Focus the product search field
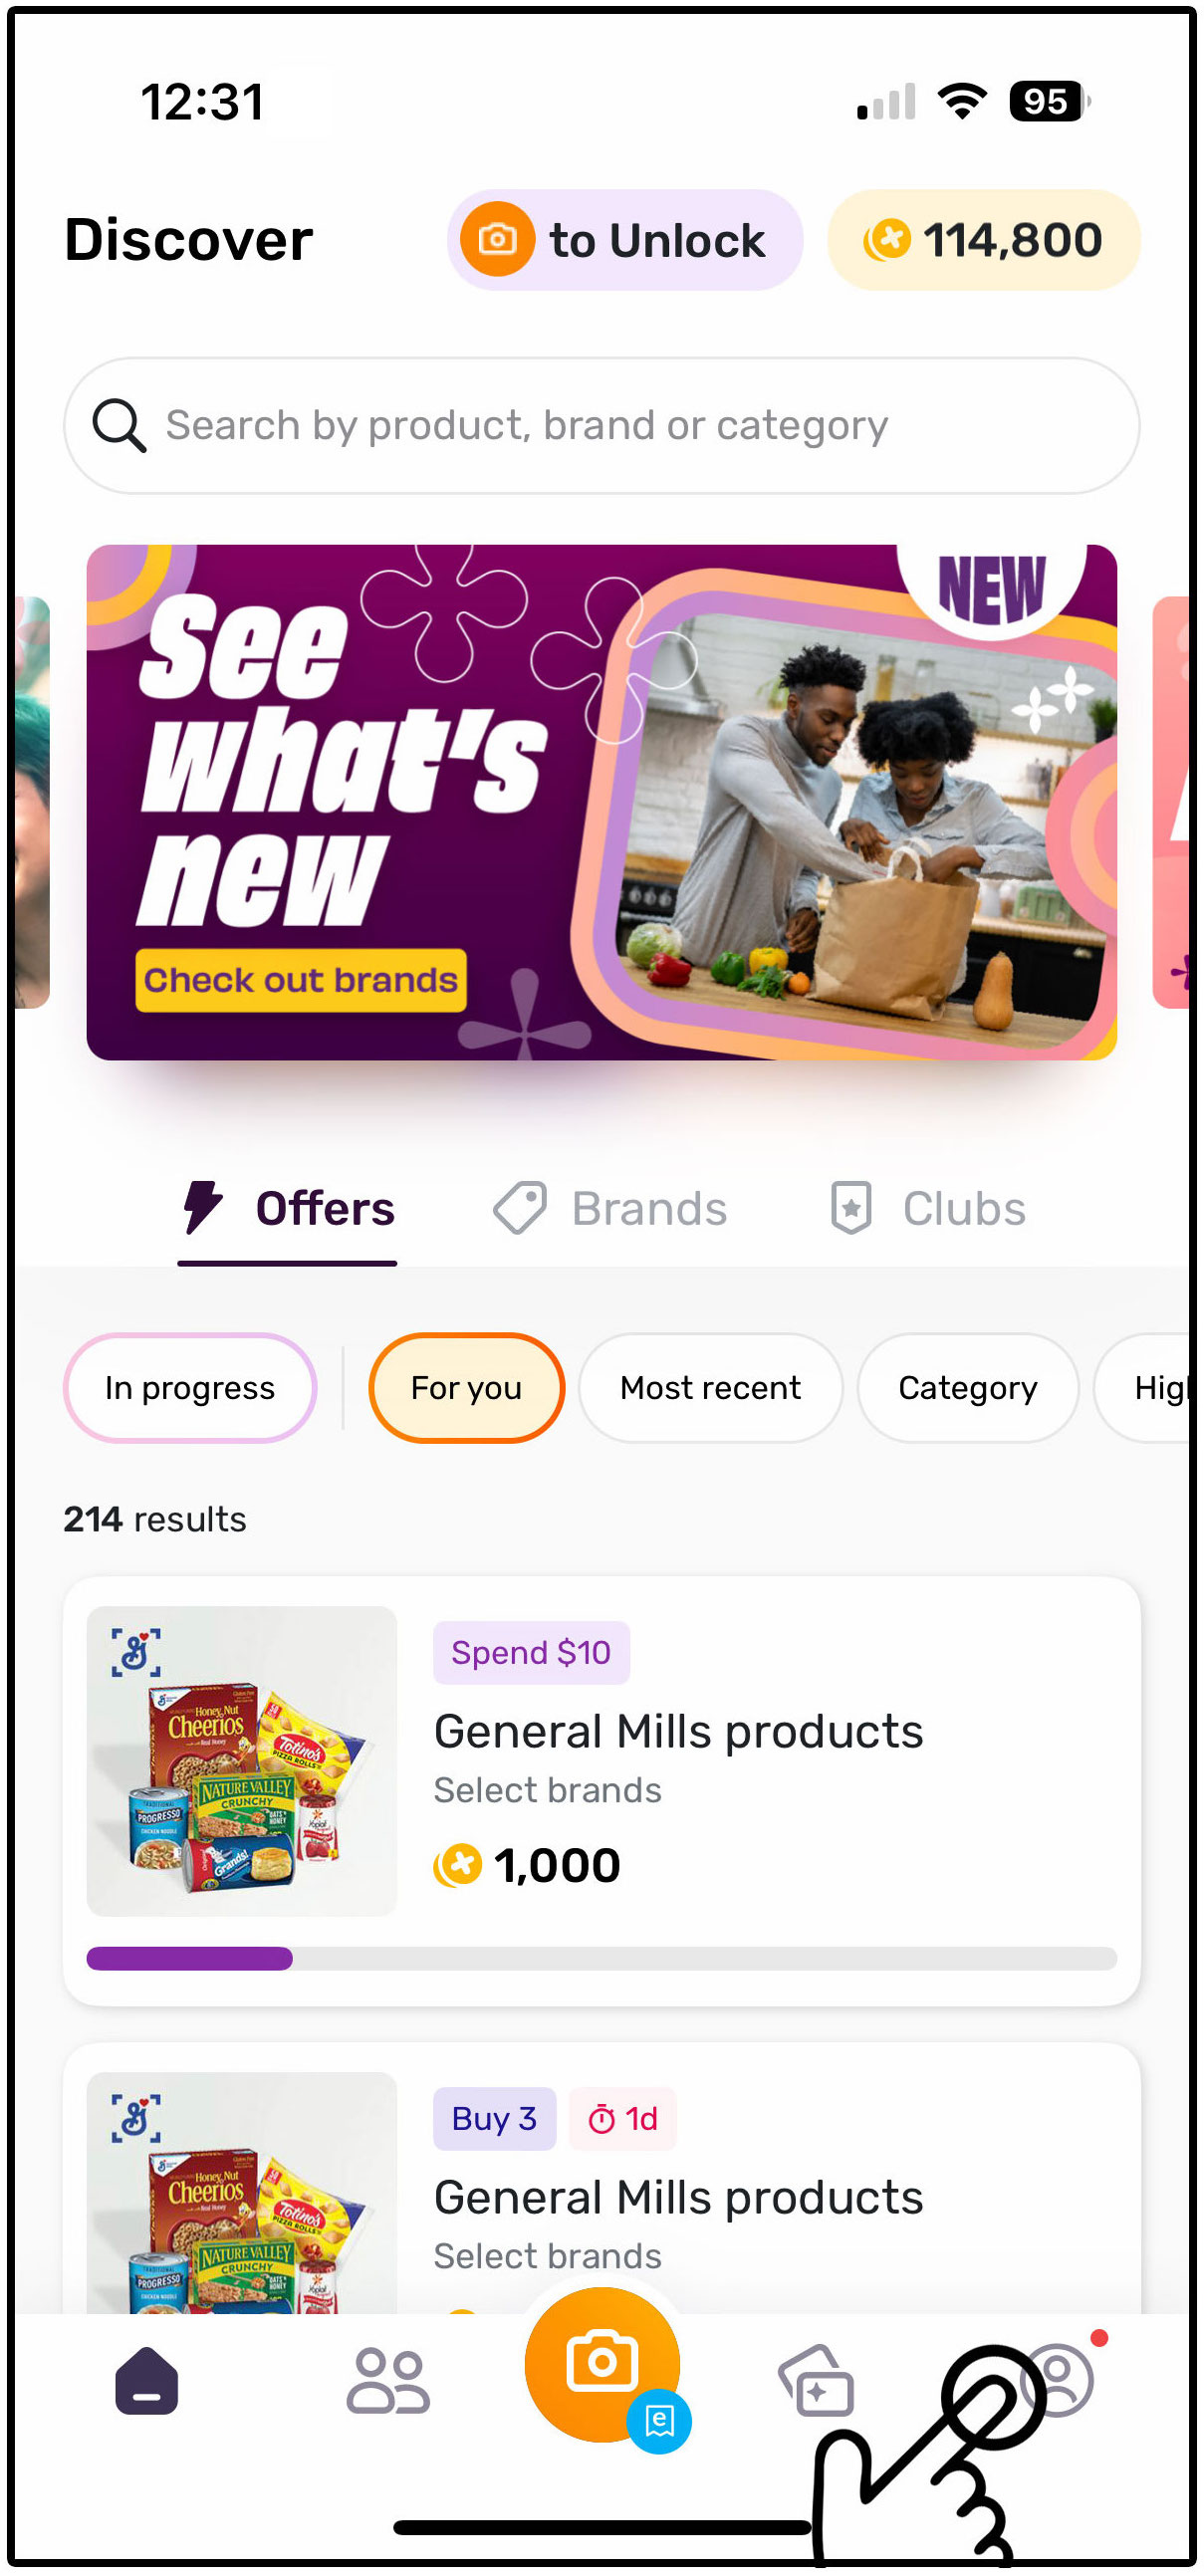This screenshot has height=2576, width=1204. (x=602, y=425)
